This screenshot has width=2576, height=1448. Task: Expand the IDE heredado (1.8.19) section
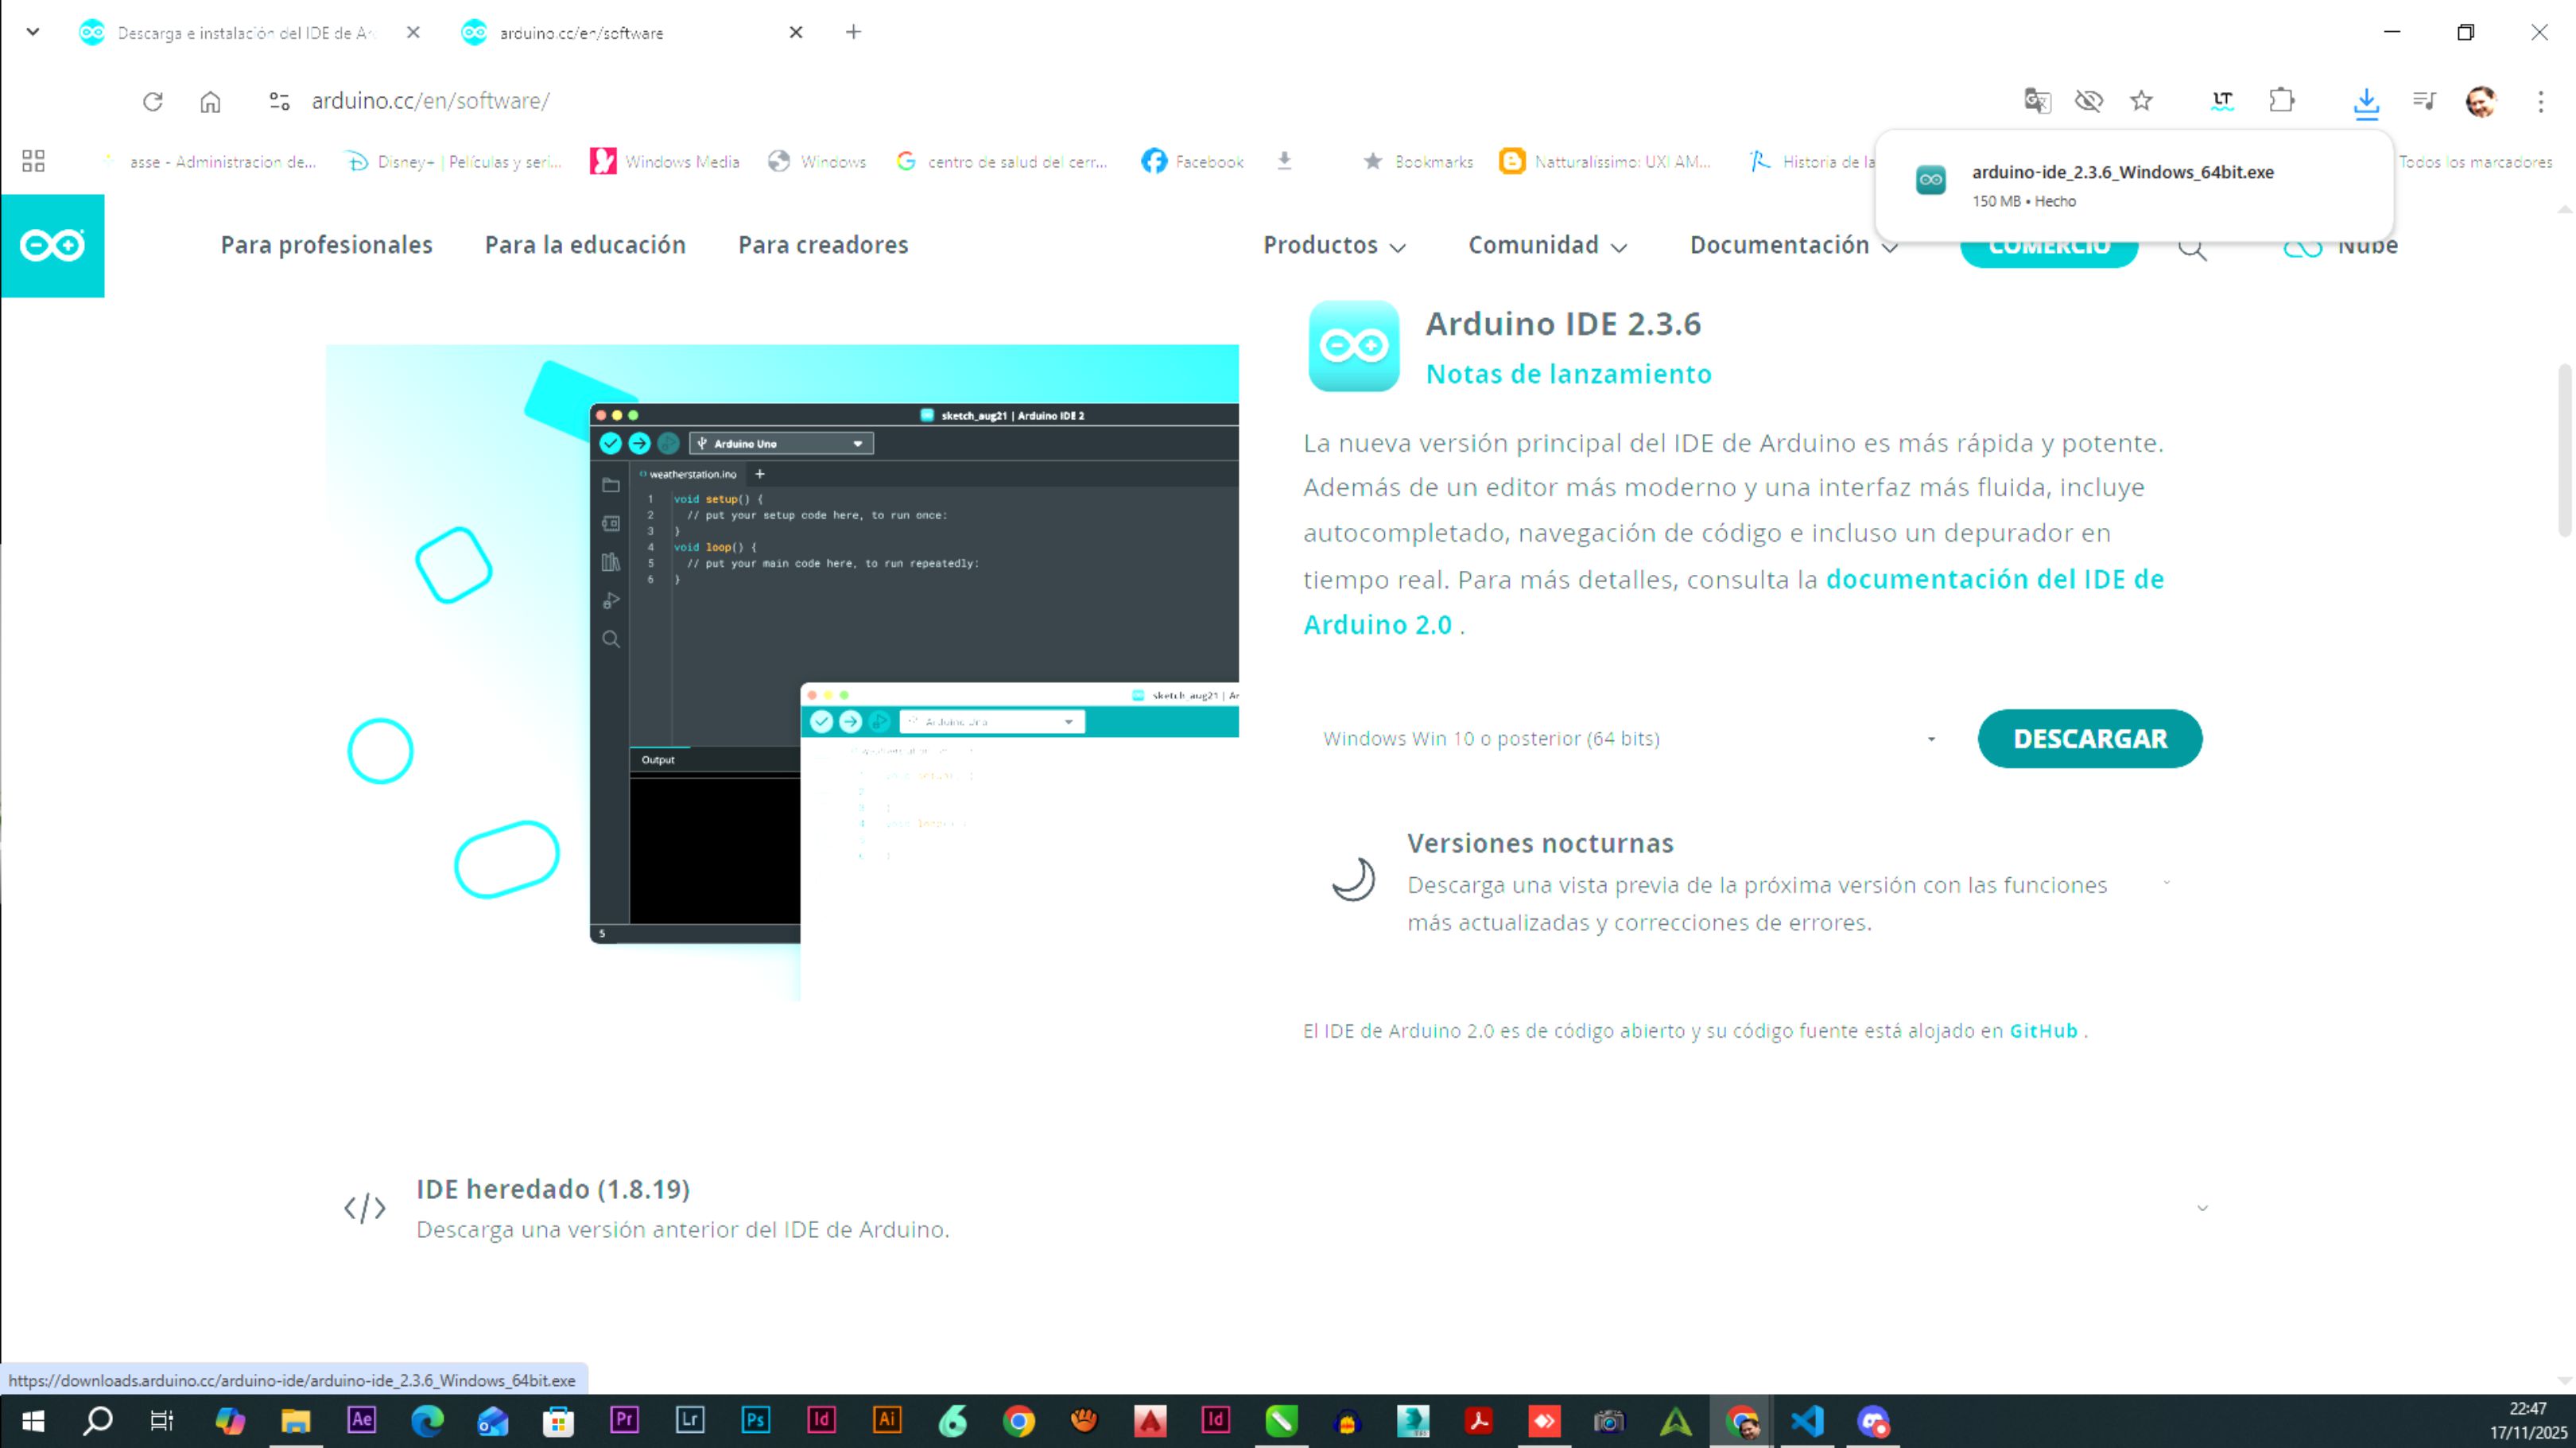[2202, 1208]
